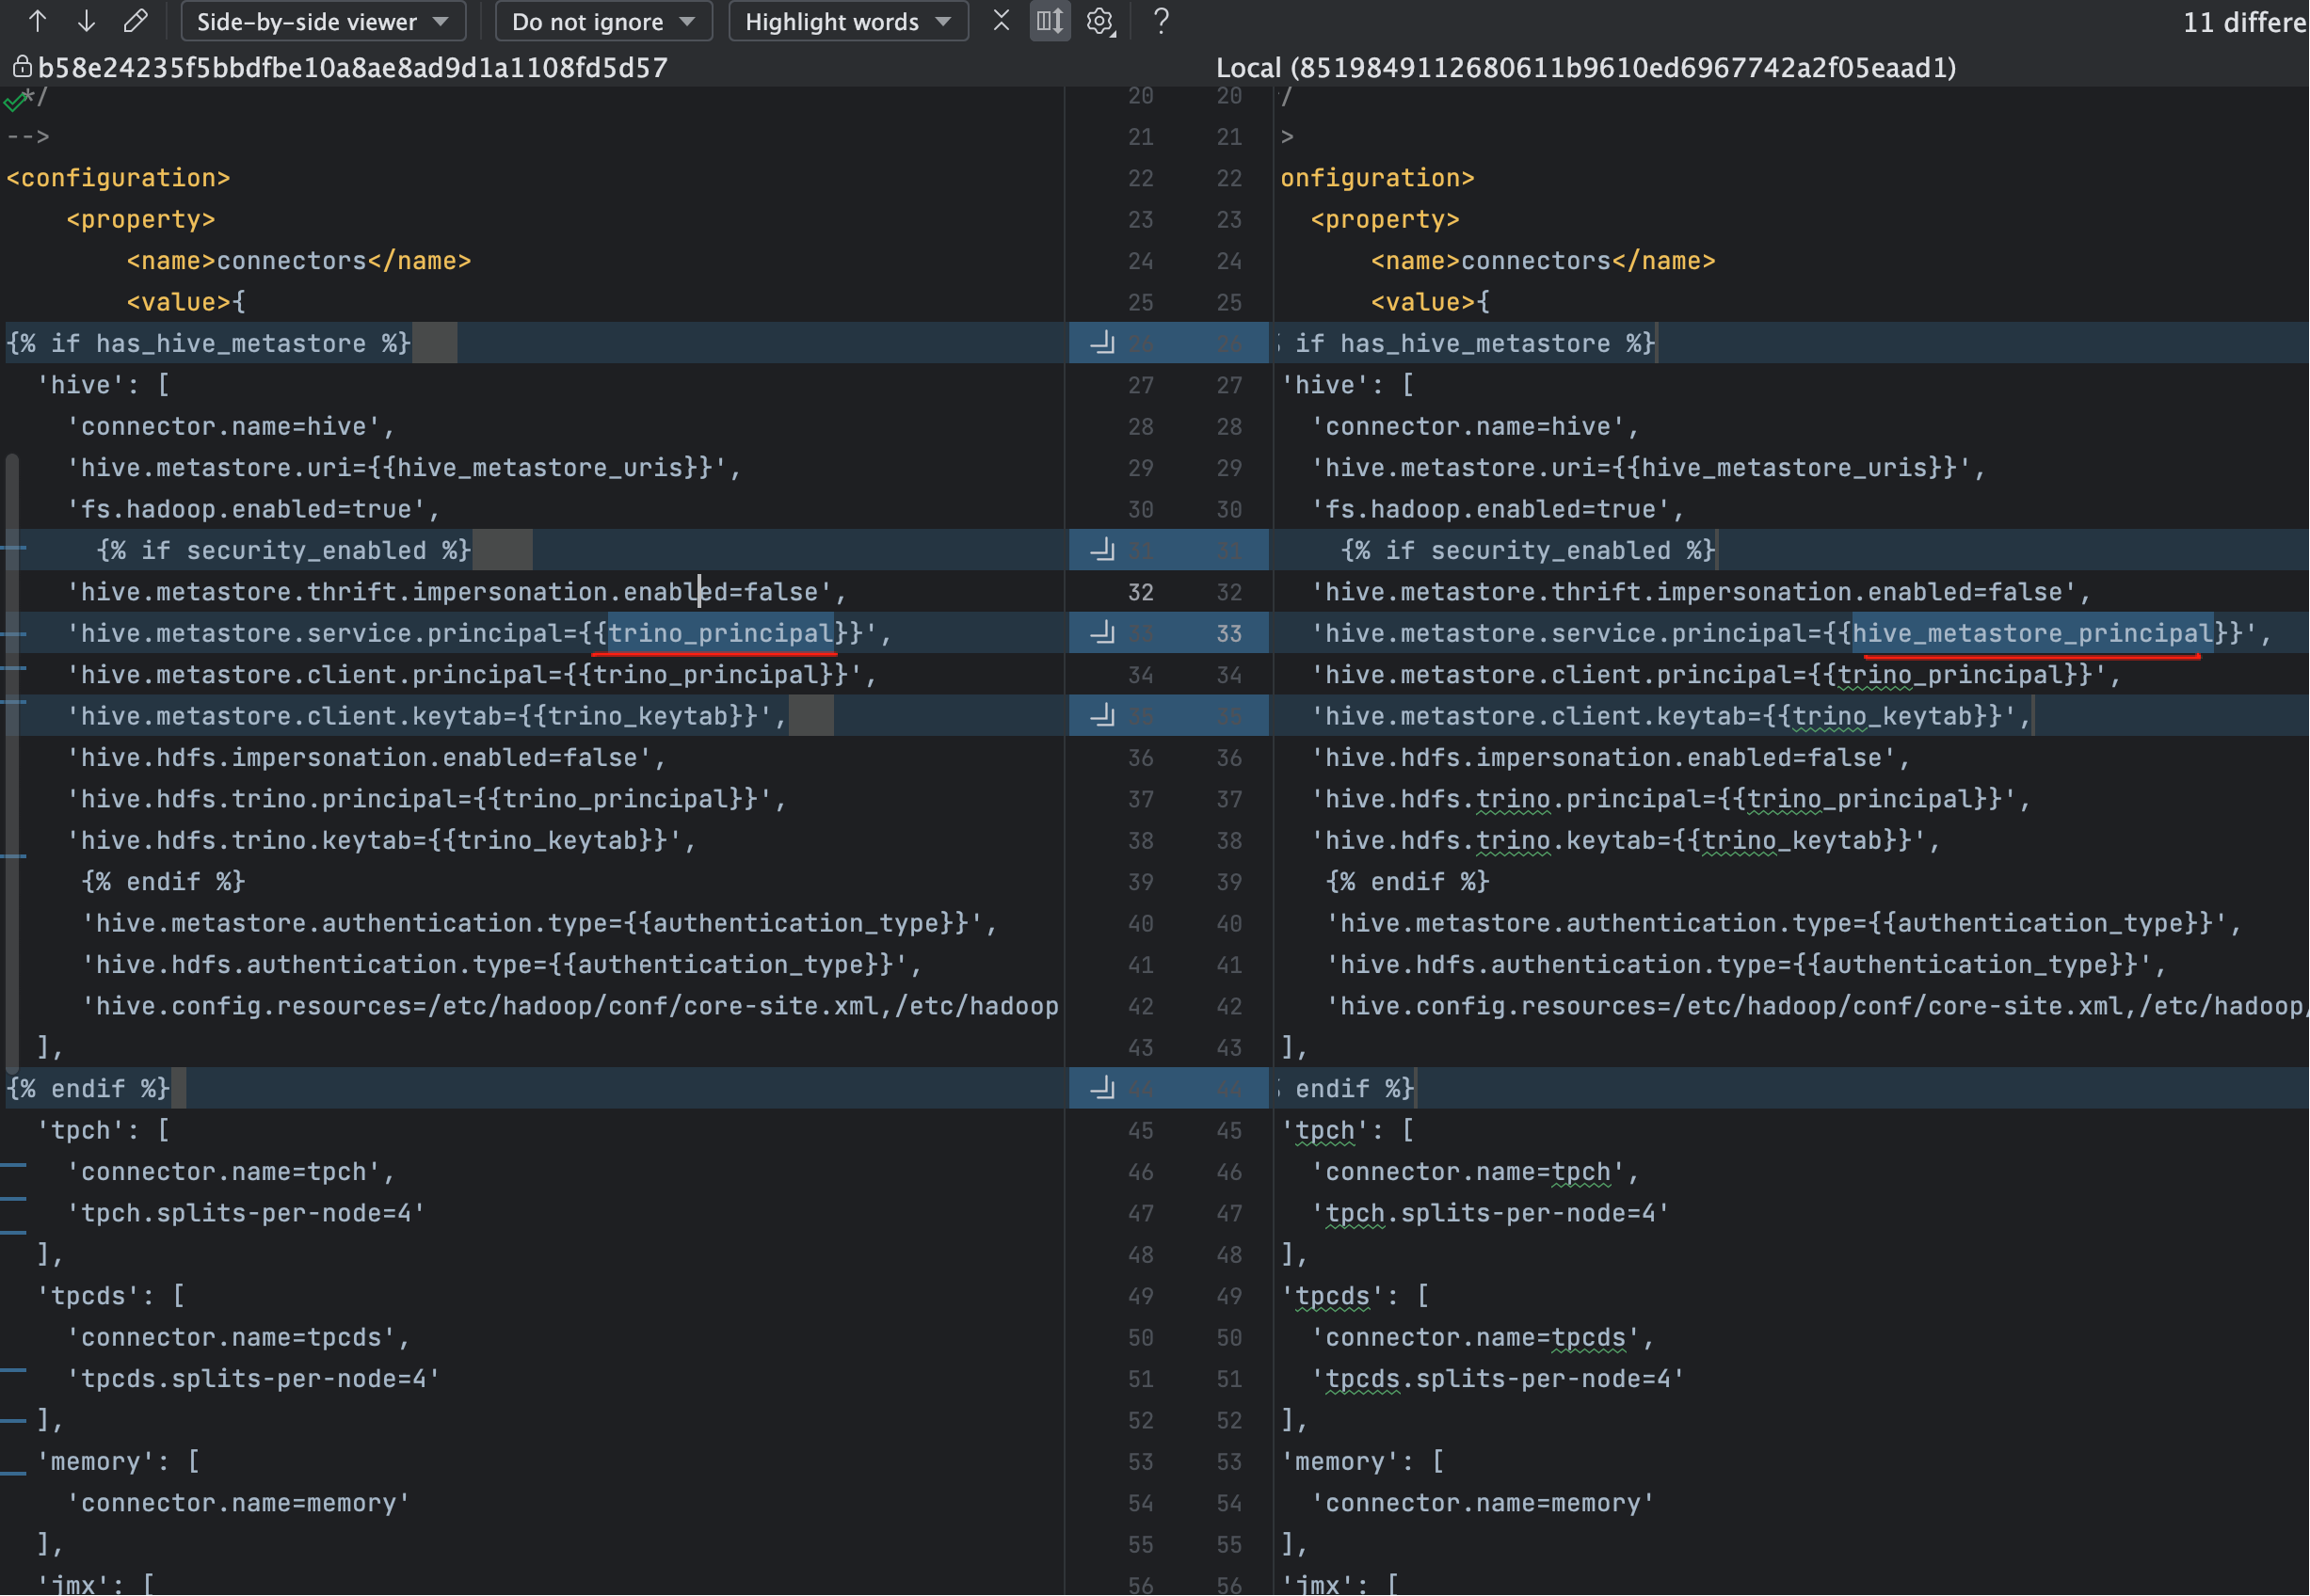Viewport: 2310px width, 1596px height.
Task: Click the Local revision title label
Action: pos(1585,67)
